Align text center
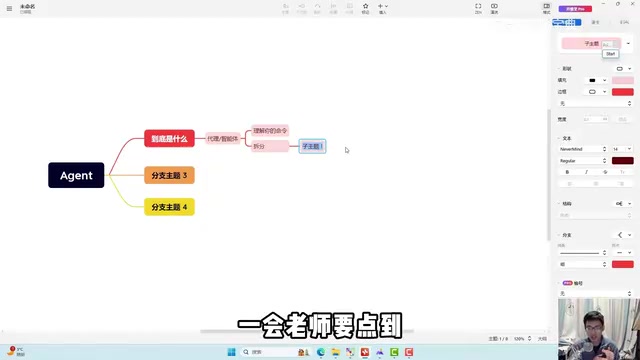Screen dimensions: 640x360 (x=596, y=184)
